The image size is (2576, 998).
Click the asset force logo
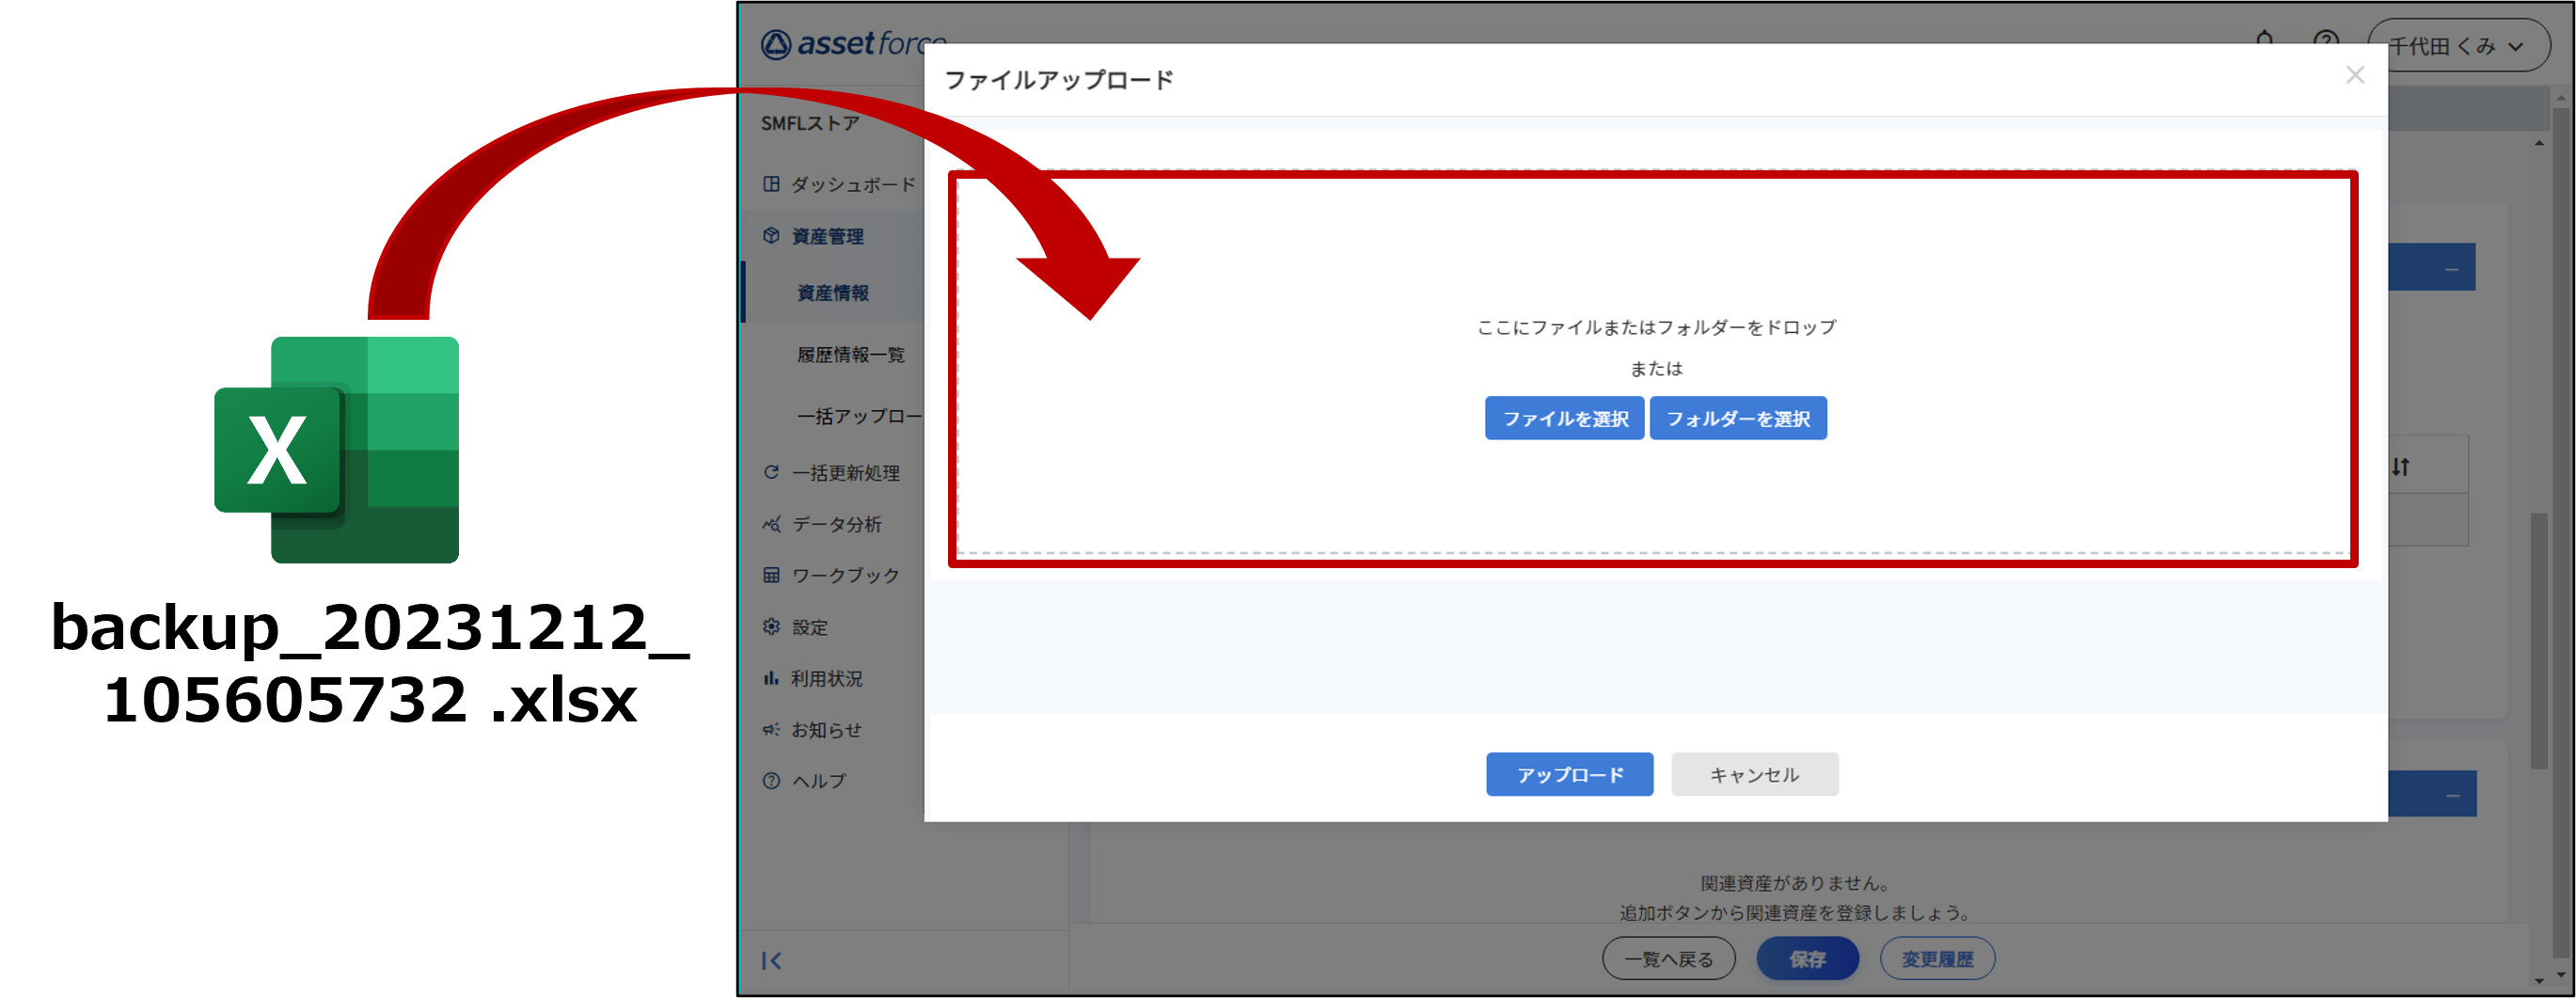point(852,45)
